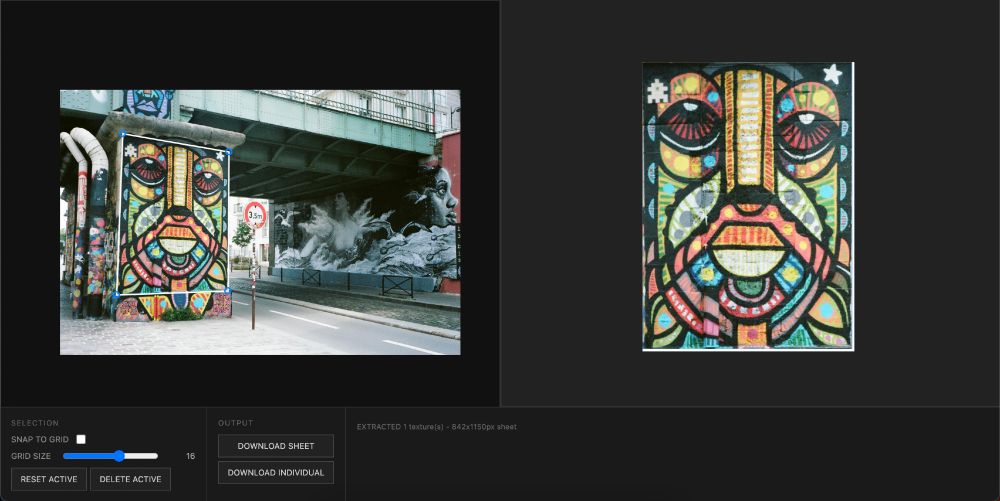
Task: Click the Delete Active button
Action: [130, 479]
